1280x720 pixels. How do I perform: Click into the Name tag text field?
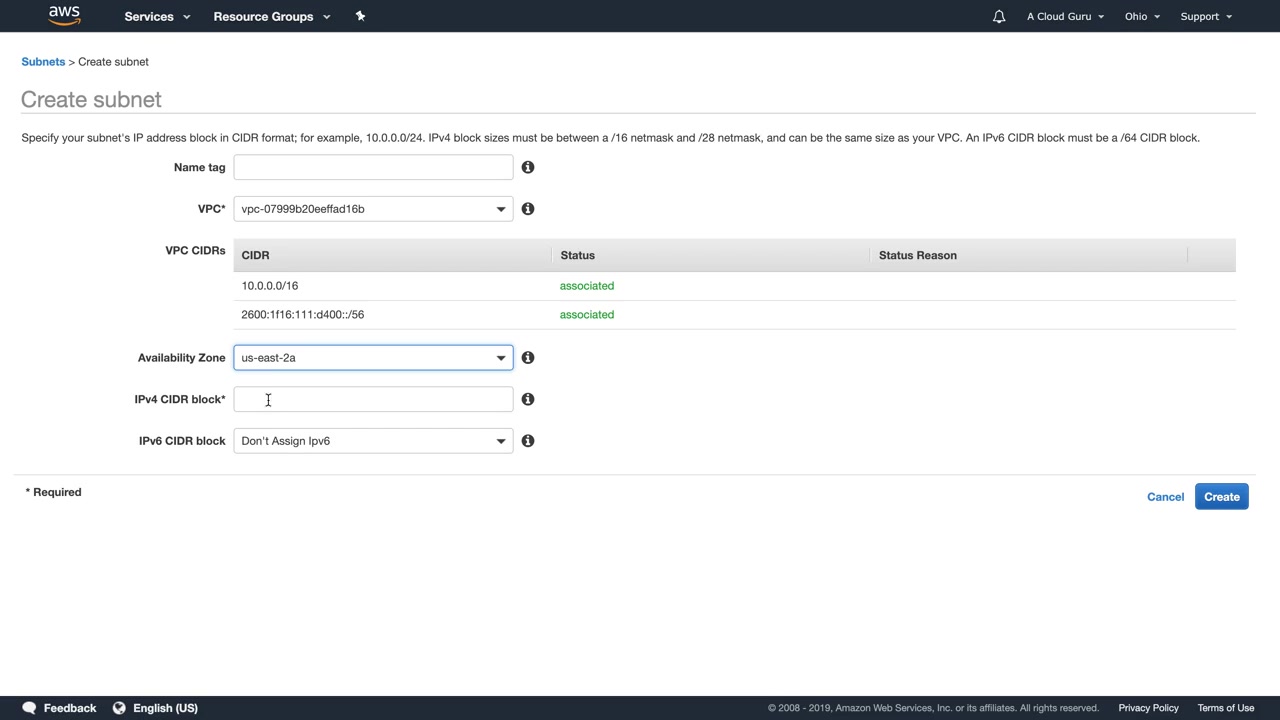click(x=373, y=167)
